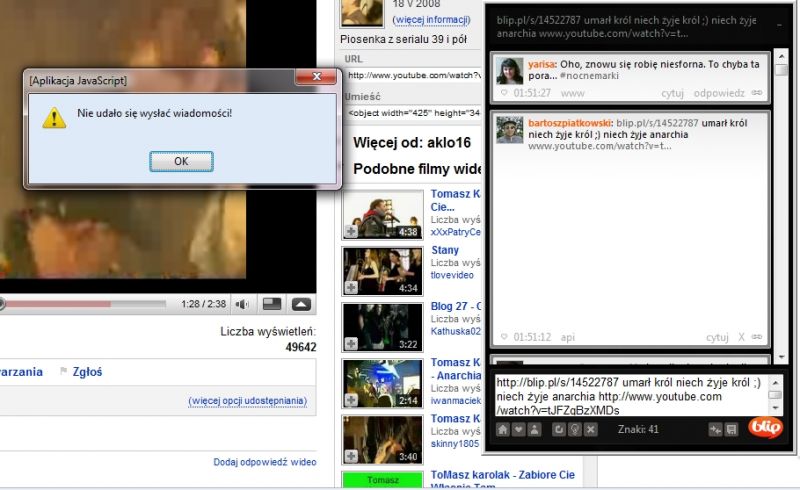Open bartoszpiatkowski's username link
Viewport: 800px width, 490px height.
pyautogui.click(x=569, y=123)
